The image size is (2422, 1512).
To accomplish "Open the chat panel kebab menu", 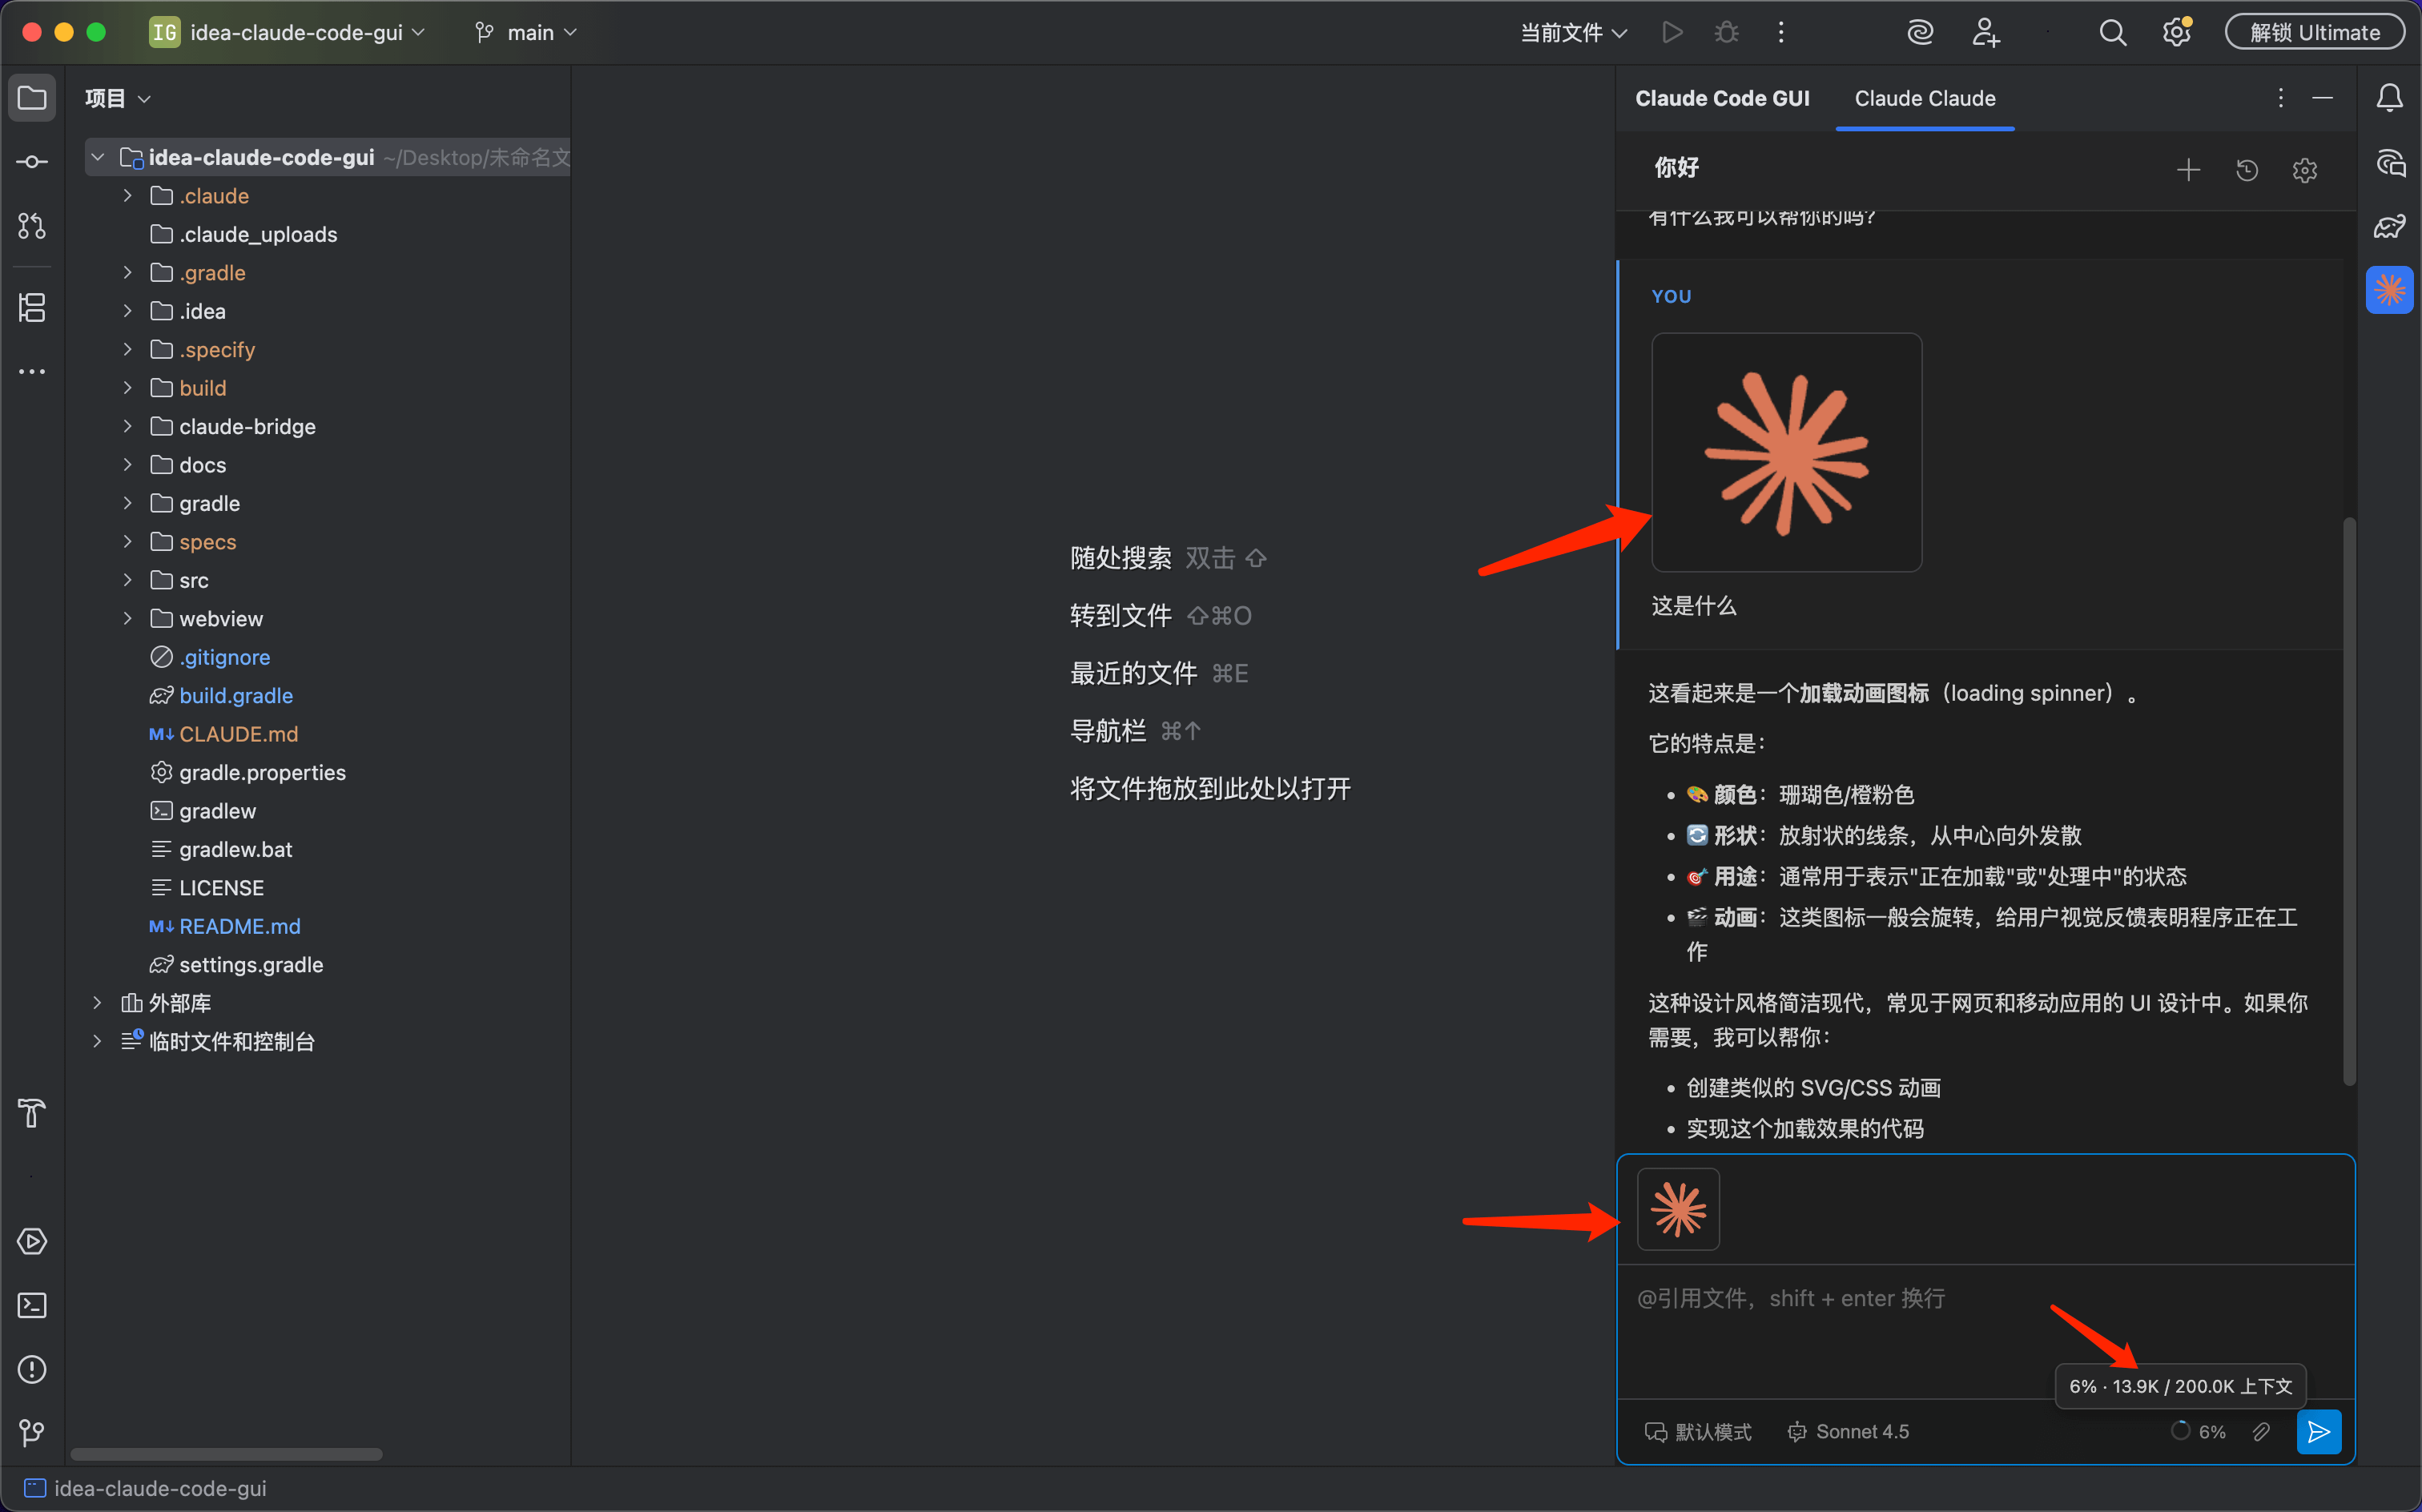I will (x=2281, y=97).
